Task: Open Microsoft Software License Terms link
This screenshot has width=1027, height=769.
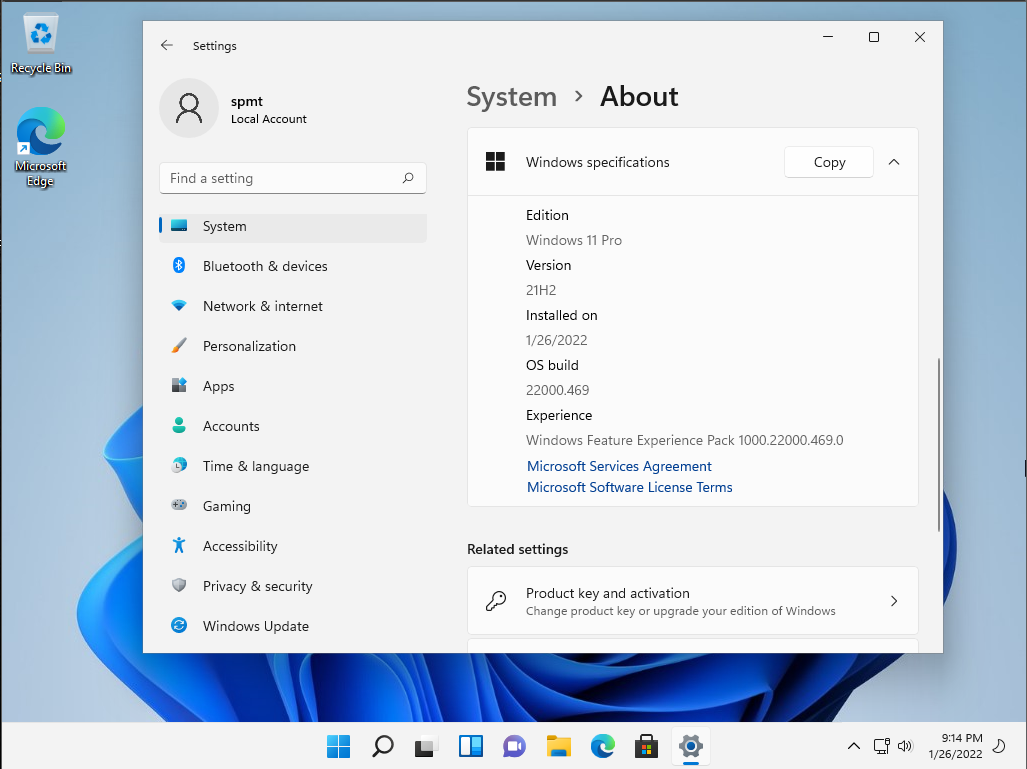Action: (x=629, y=487)
